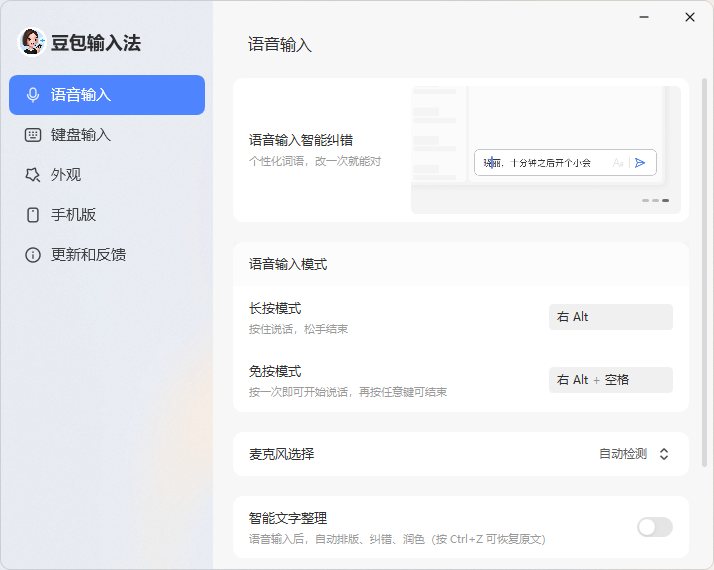
Task: Click the keyboard icon in sidebar
Action: pos(33,135)
